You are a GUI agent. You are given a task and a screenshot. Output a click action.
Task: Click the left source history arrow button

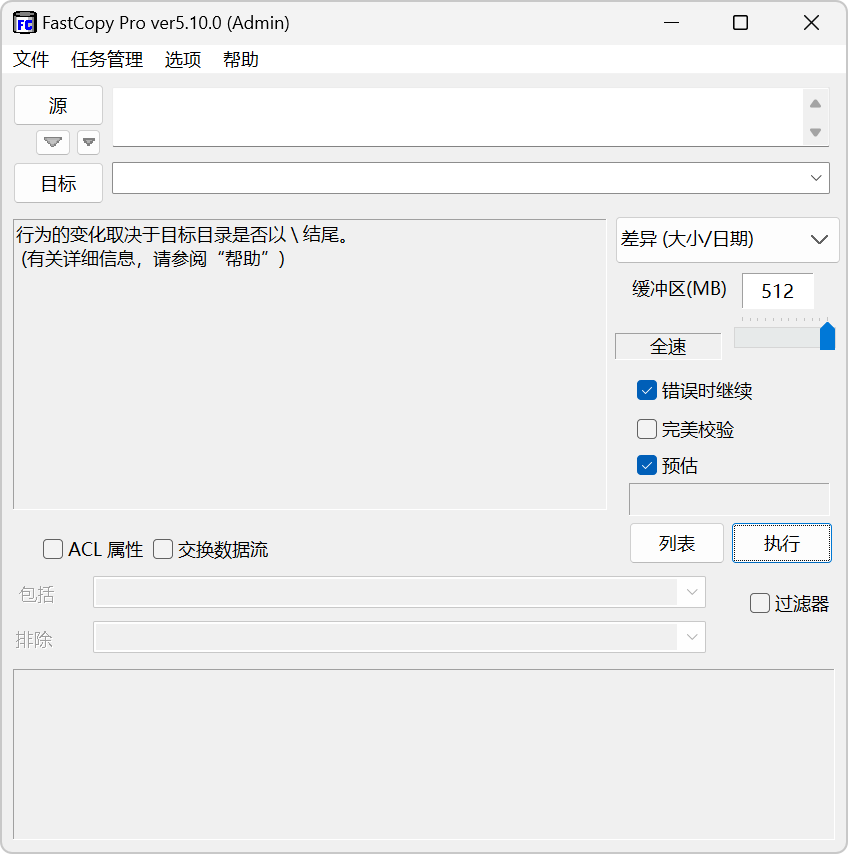coord(52,142)
